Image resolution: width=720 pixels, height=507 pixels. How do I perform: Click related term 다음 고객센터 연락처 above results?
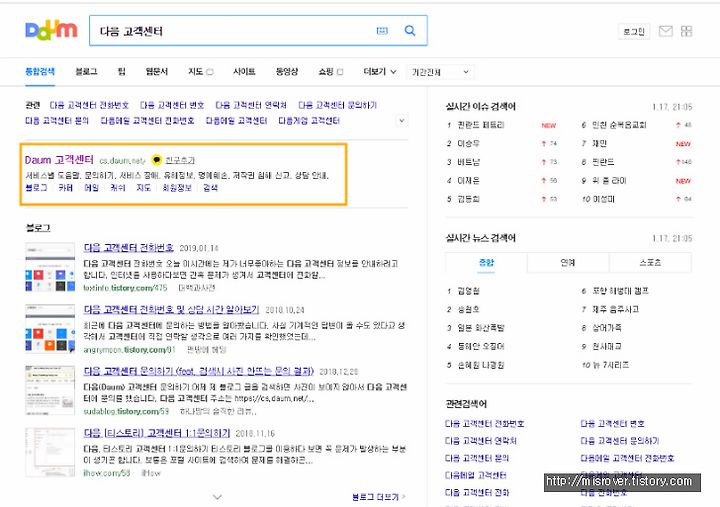pos(251,105)
